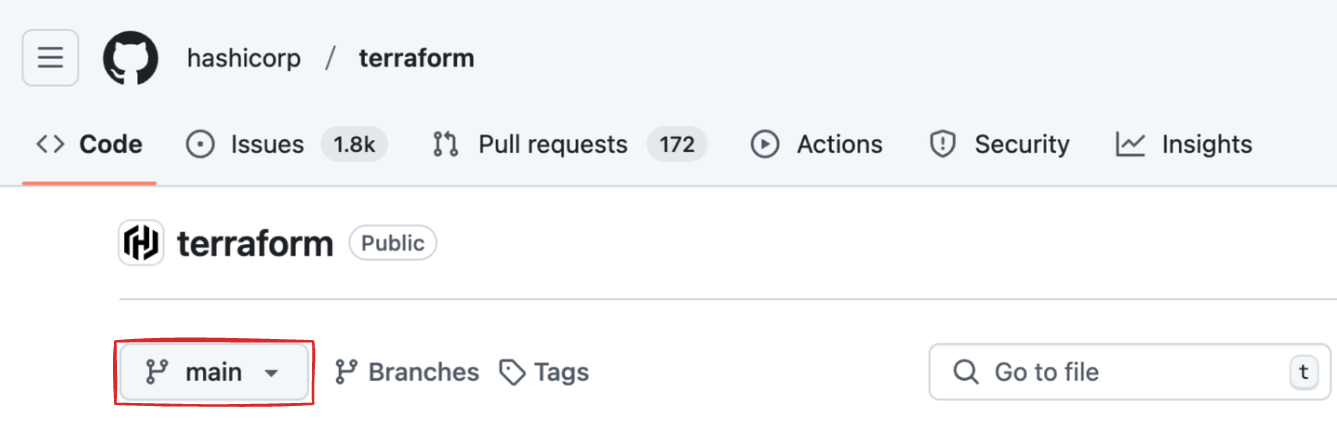Go to the Pull requests tab

552,144
